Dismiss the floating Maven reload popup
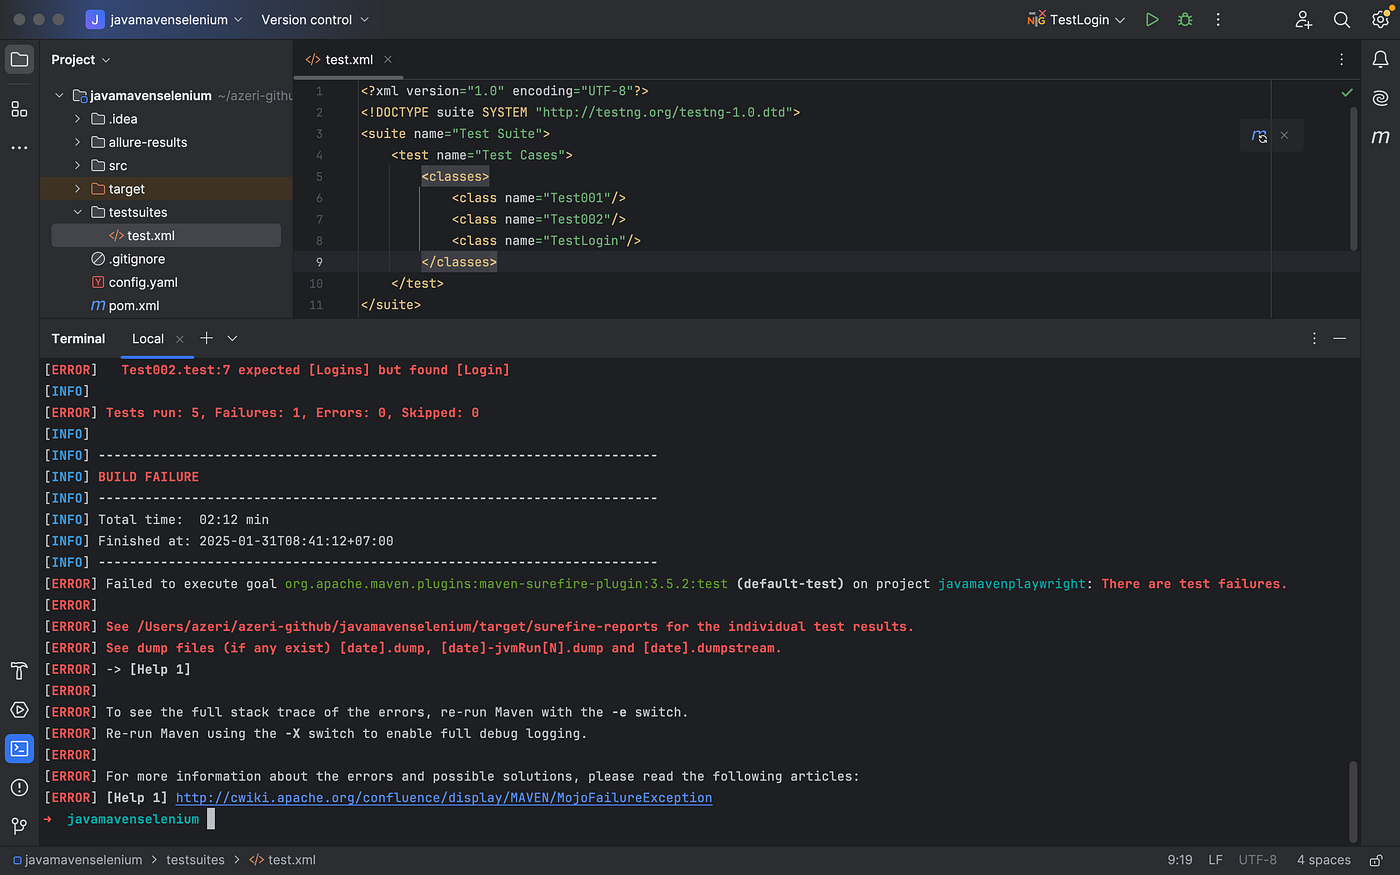Image resolution: width=1400 pixels, height=875 pixels. click(x=1284, y=135)
